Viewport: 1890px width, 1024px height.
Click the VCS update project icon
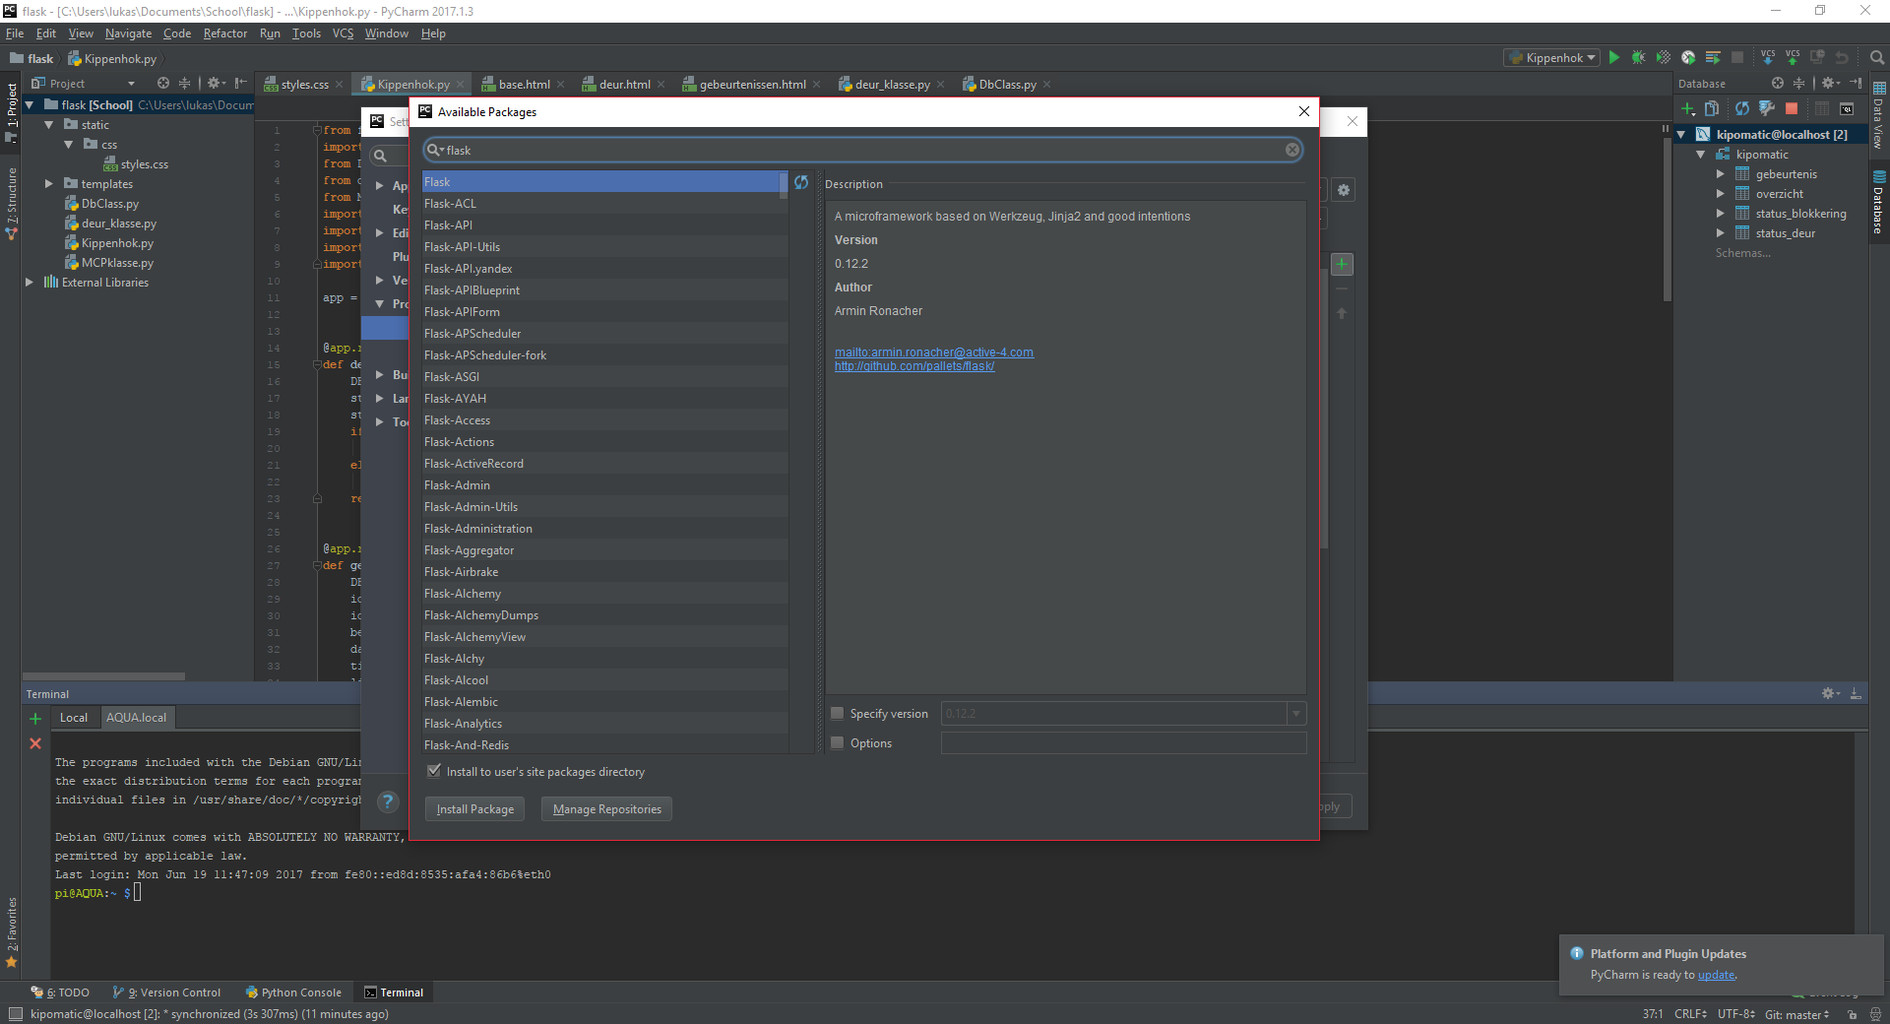coord(1768,58)
